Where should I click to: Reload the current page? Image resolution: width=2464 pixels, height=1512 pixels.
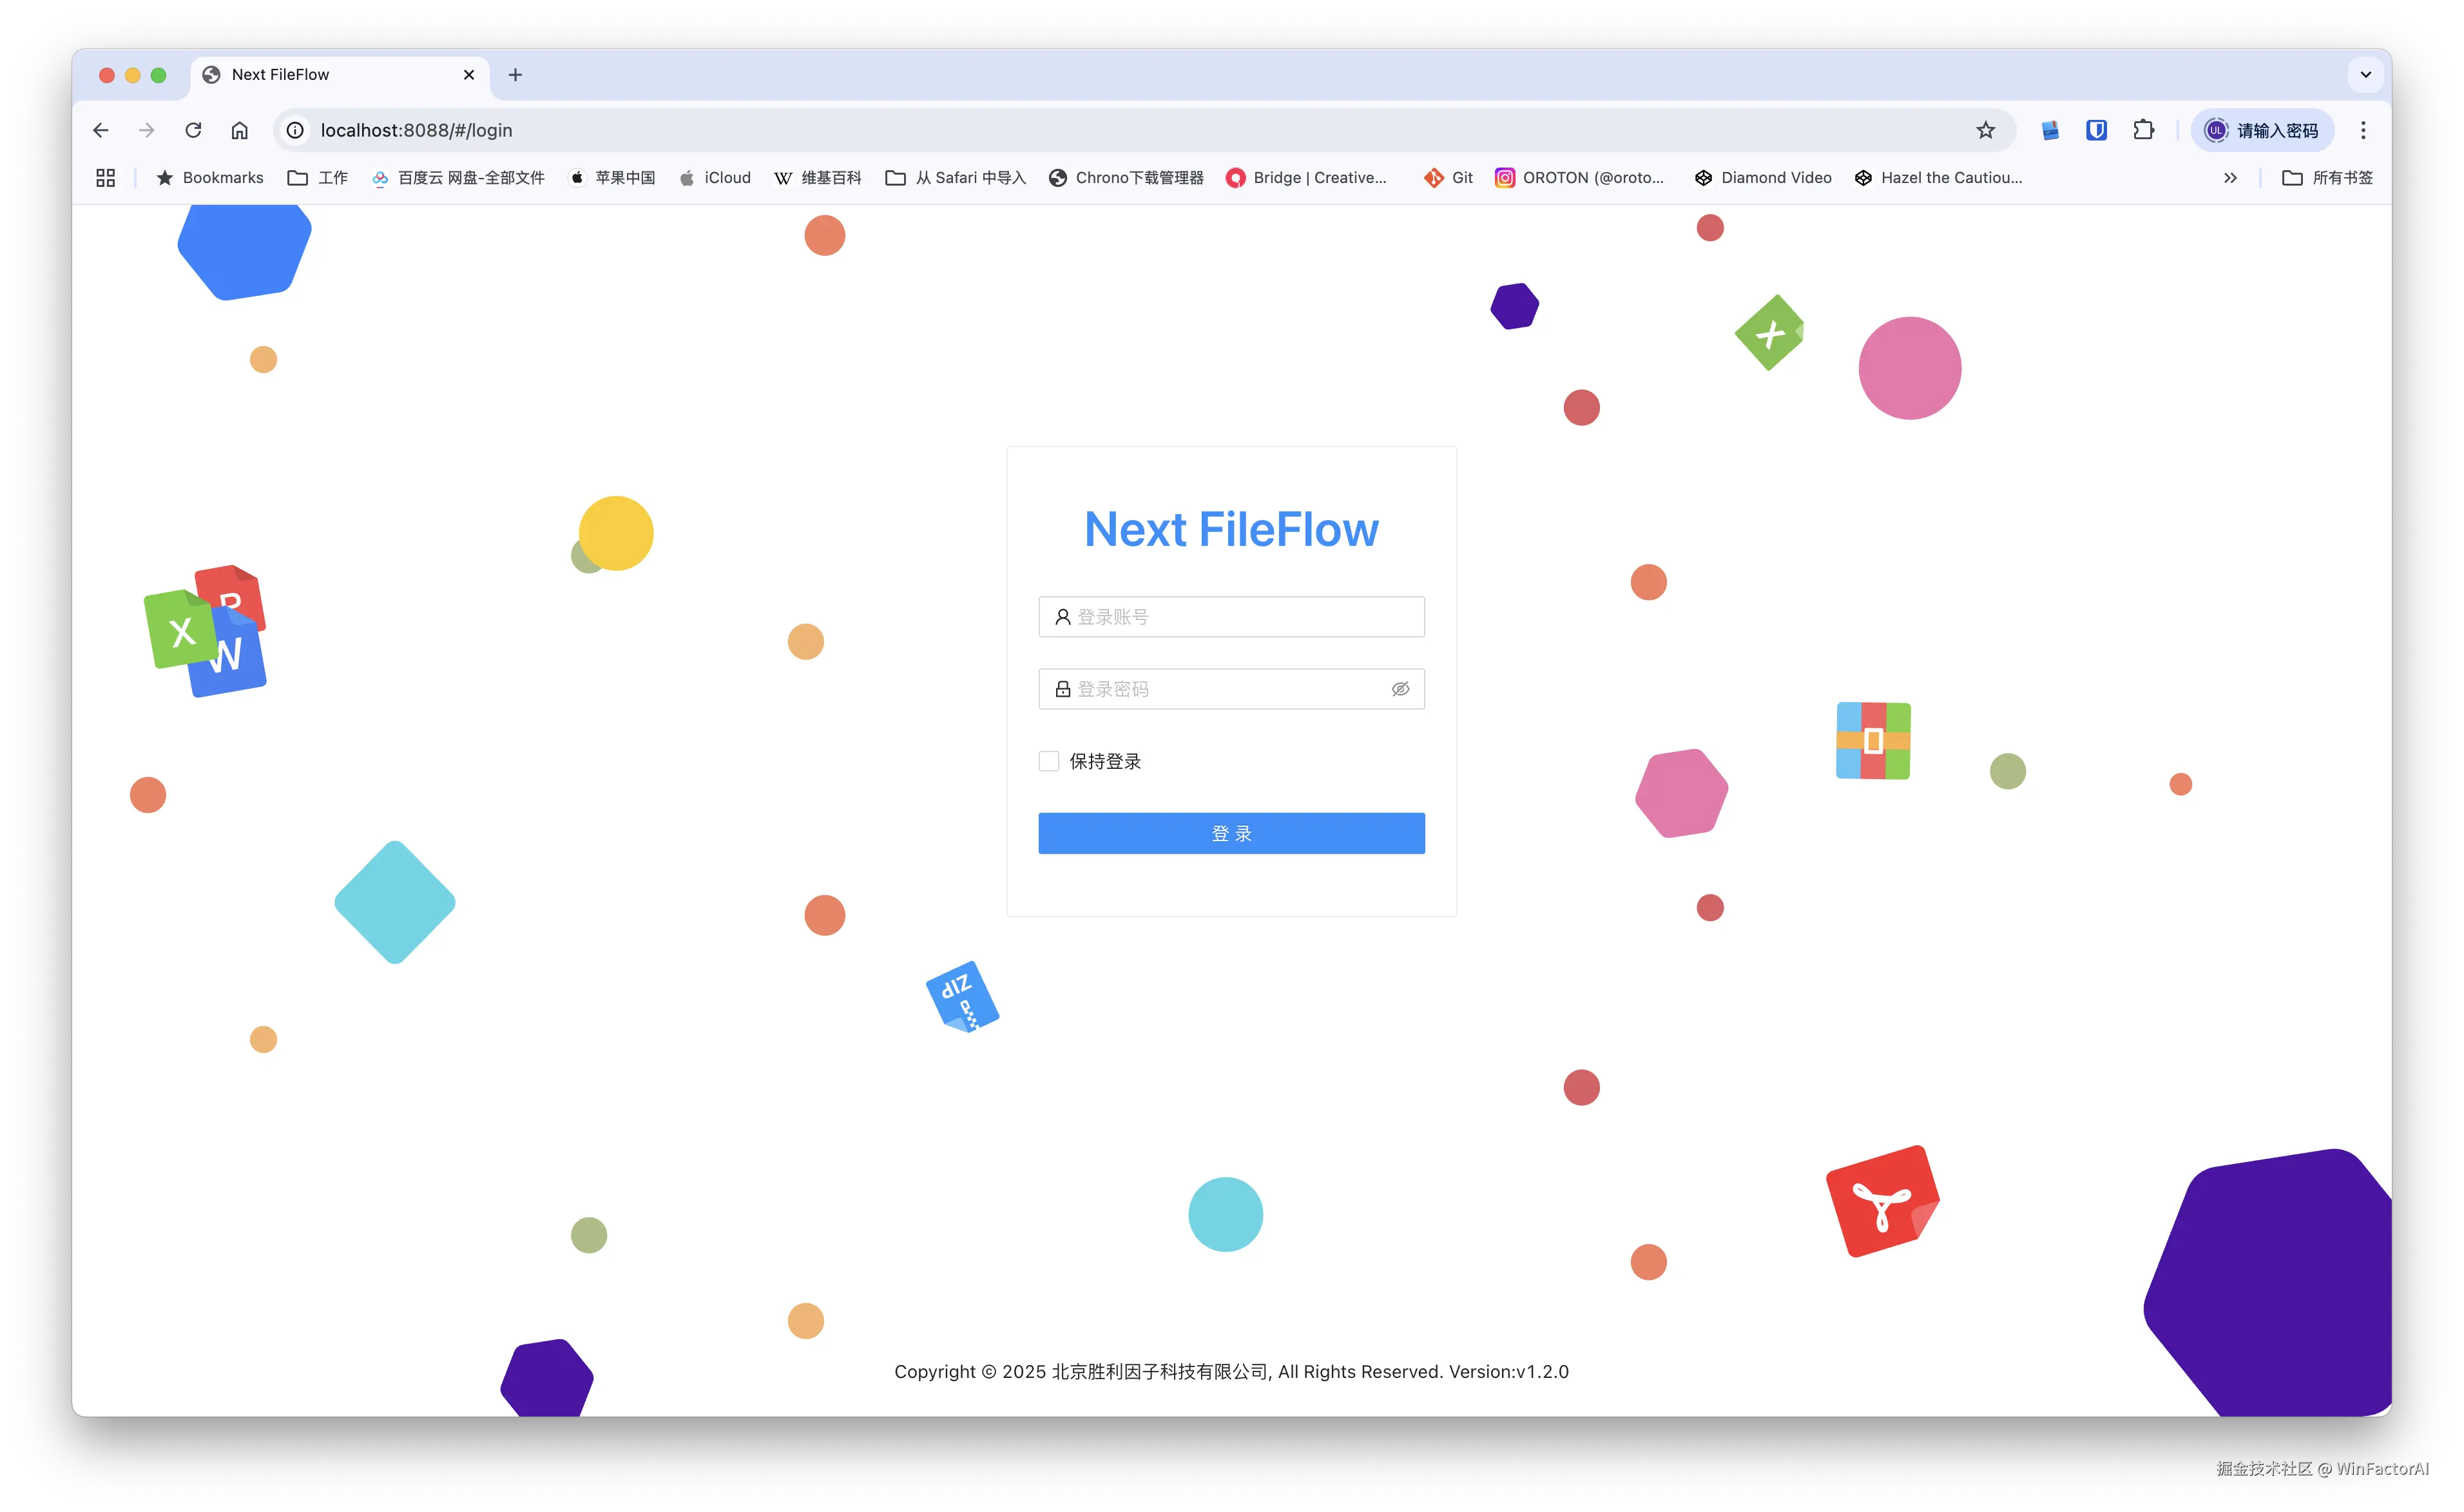pos(193,130)
